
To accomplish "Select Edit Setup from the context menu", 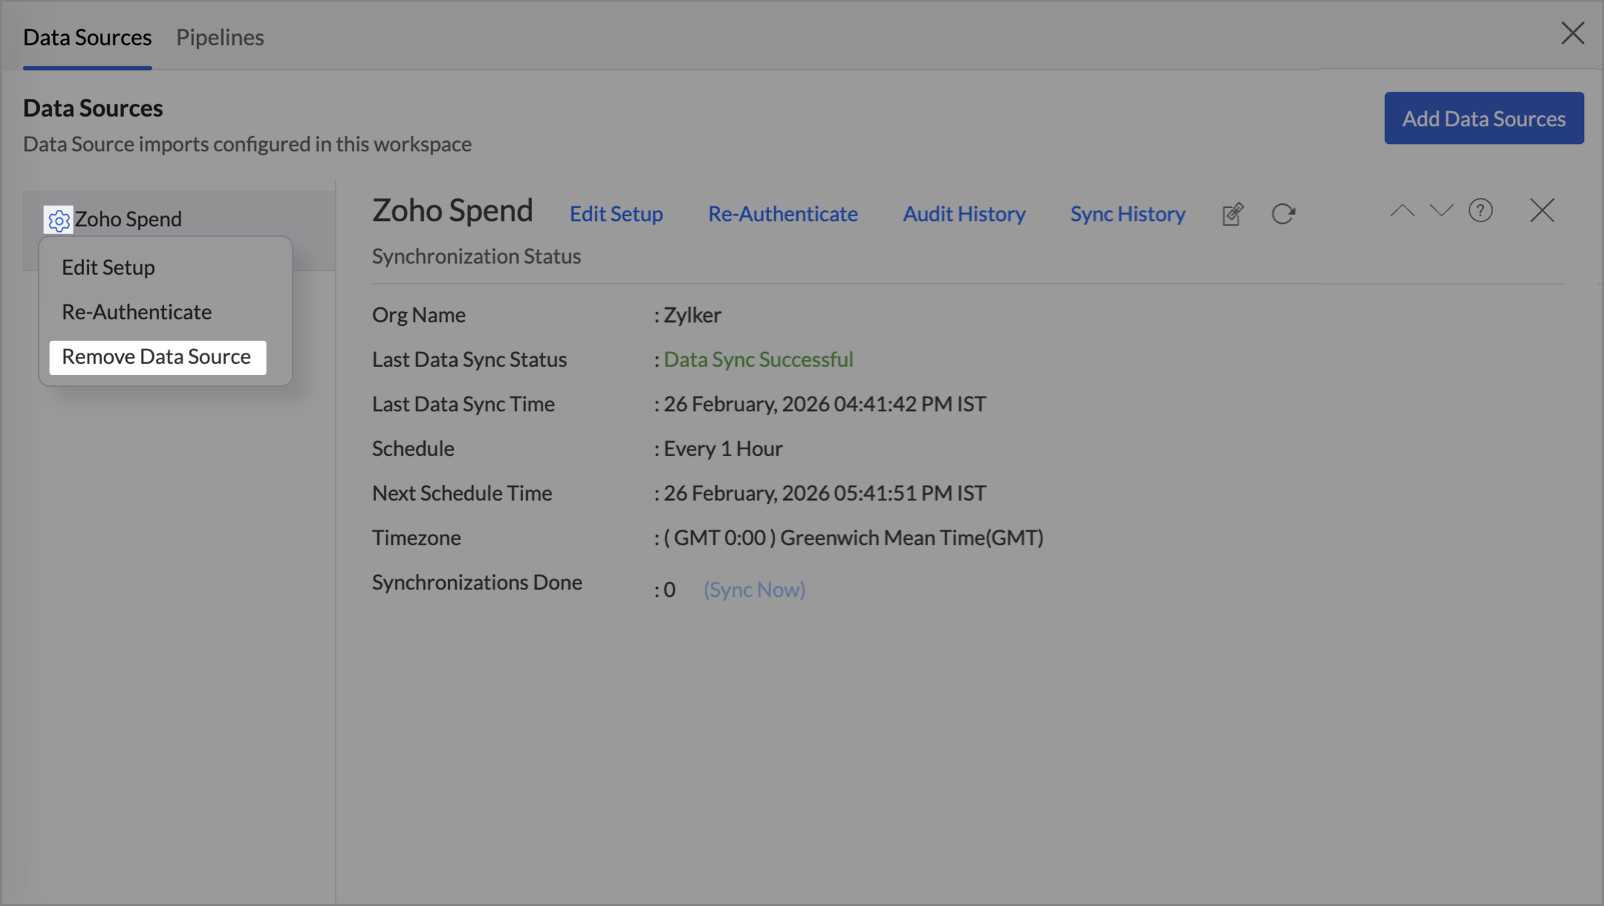I will (x=108, y=268).
